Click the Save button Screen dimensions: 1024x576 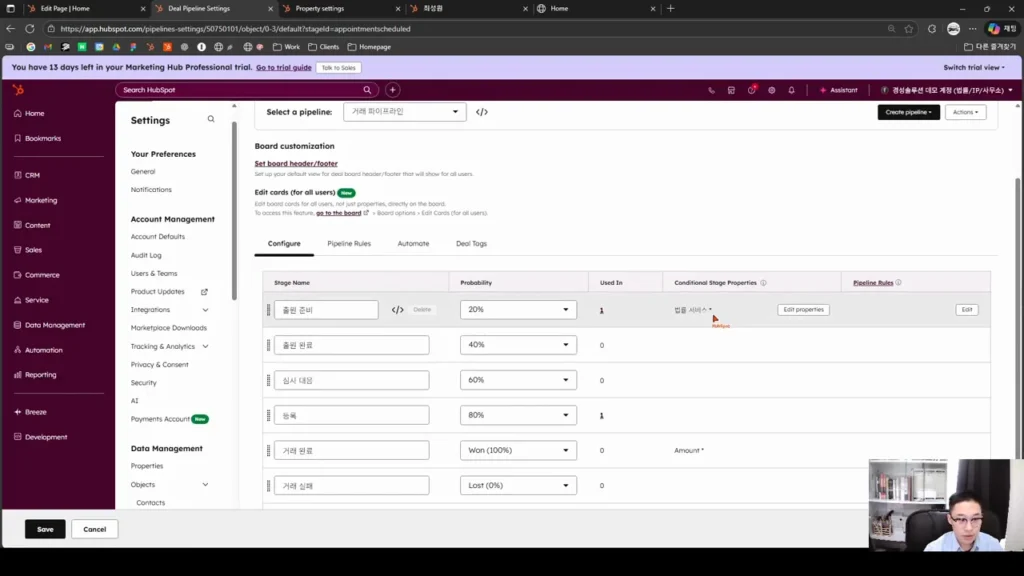coord(45,529)
